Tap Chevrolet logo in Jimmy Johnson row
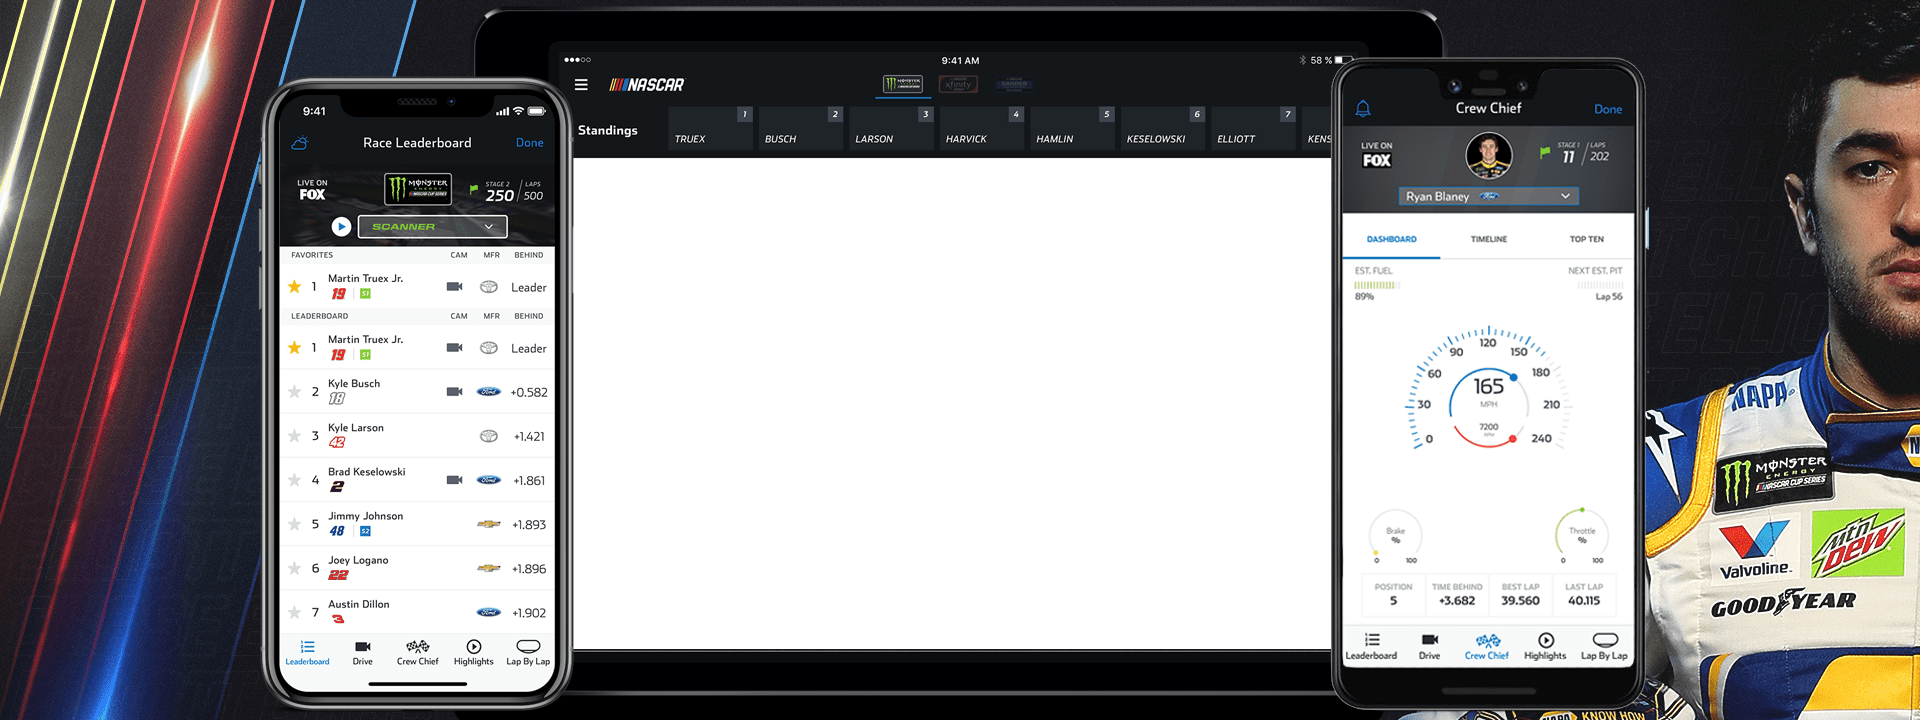 pyautogui.click(x=489, y=524)
